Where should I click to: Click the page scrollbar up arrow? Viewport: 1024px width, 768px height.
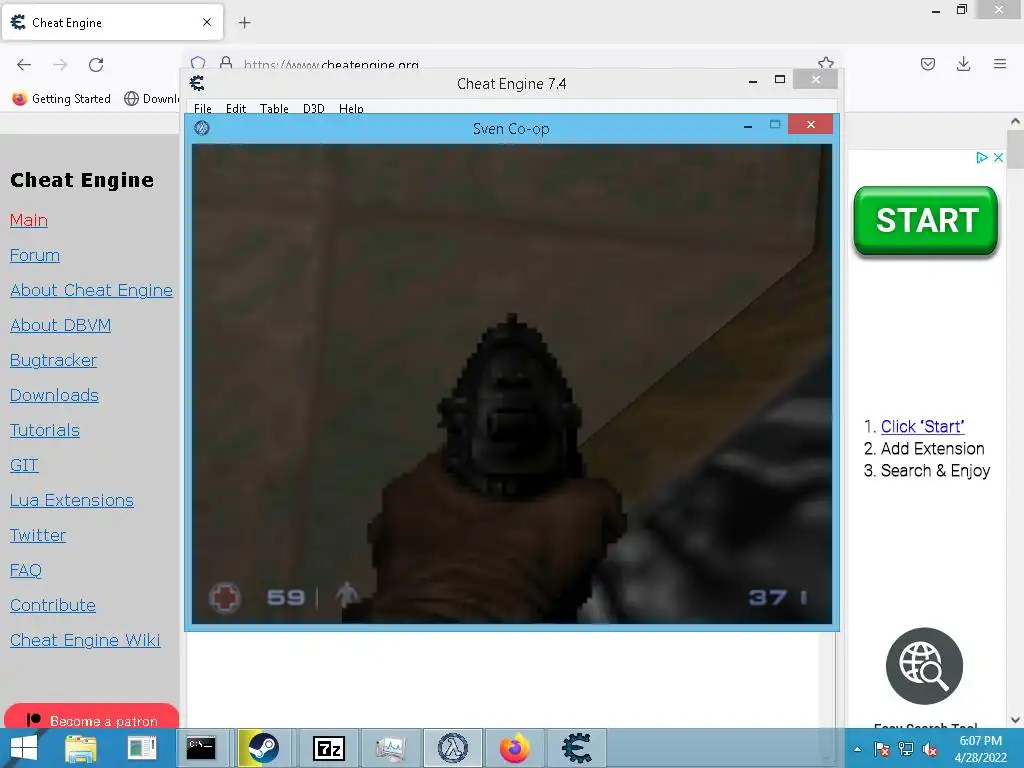(1015, 121)
